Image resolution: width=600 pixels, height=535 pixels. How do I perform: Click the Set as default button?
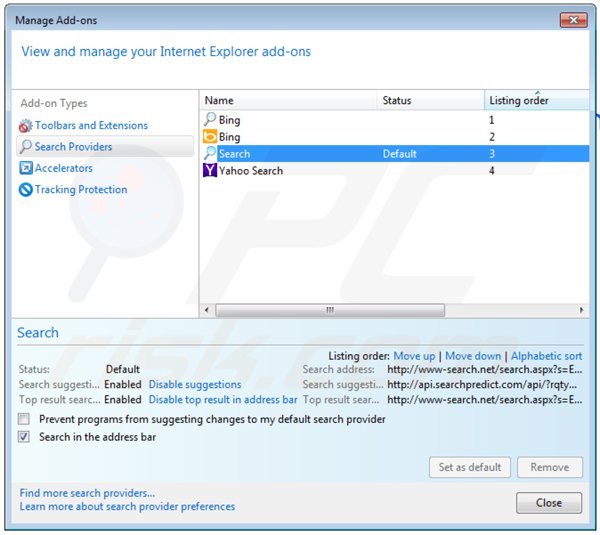tap(470, 467)
